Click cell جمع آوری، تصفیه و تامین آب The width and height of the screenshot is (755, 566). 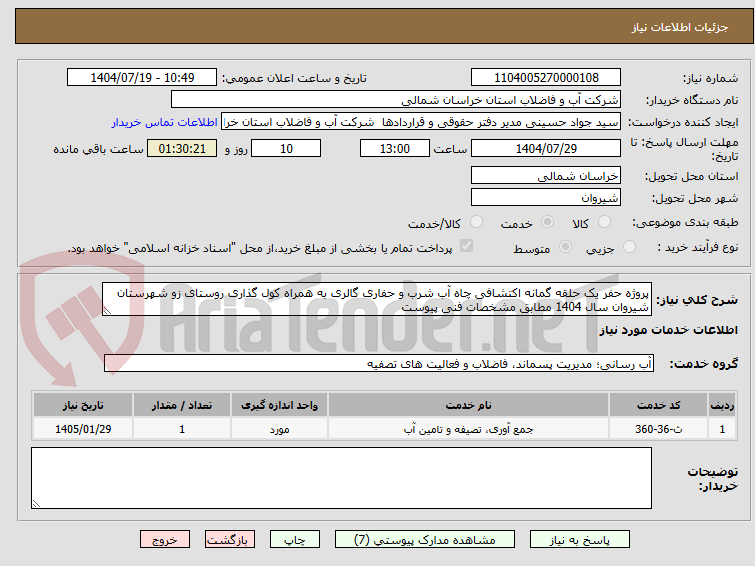(x=469, y=429)
